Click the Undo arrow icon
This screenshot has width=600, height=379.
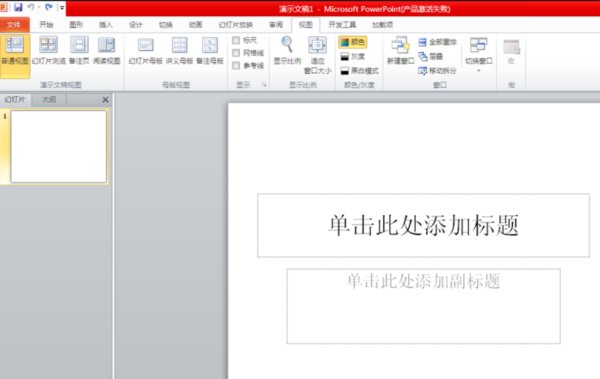pyautogui.click(x=31, y=7)
